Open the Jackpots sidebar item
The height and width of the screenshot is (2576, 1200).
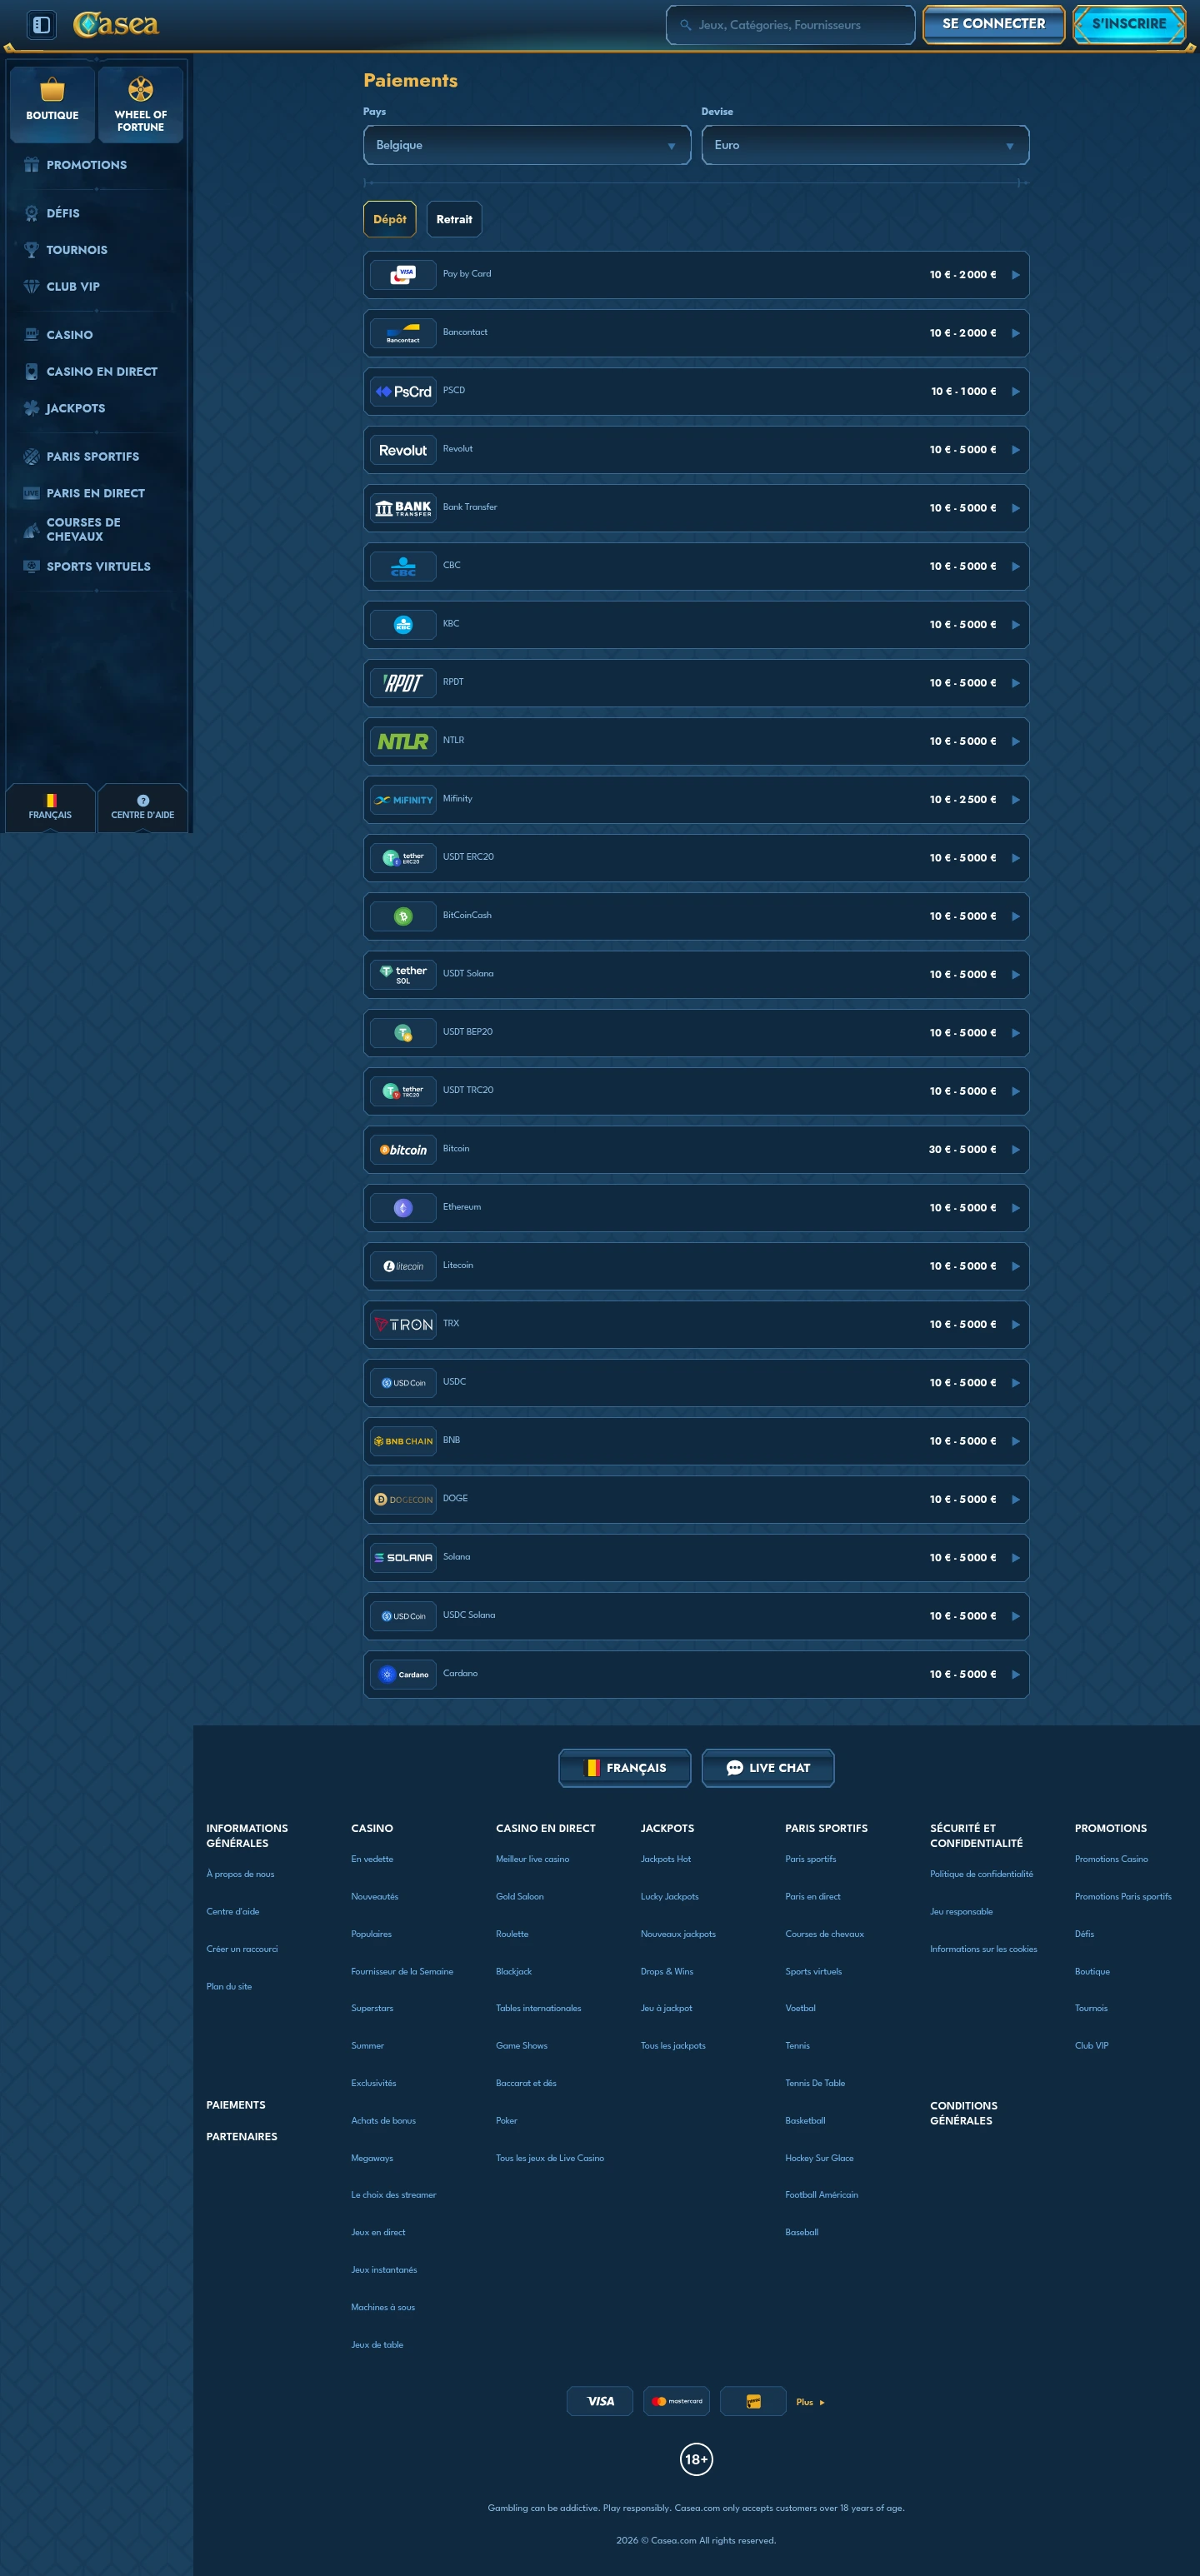[x=75, y=408]
